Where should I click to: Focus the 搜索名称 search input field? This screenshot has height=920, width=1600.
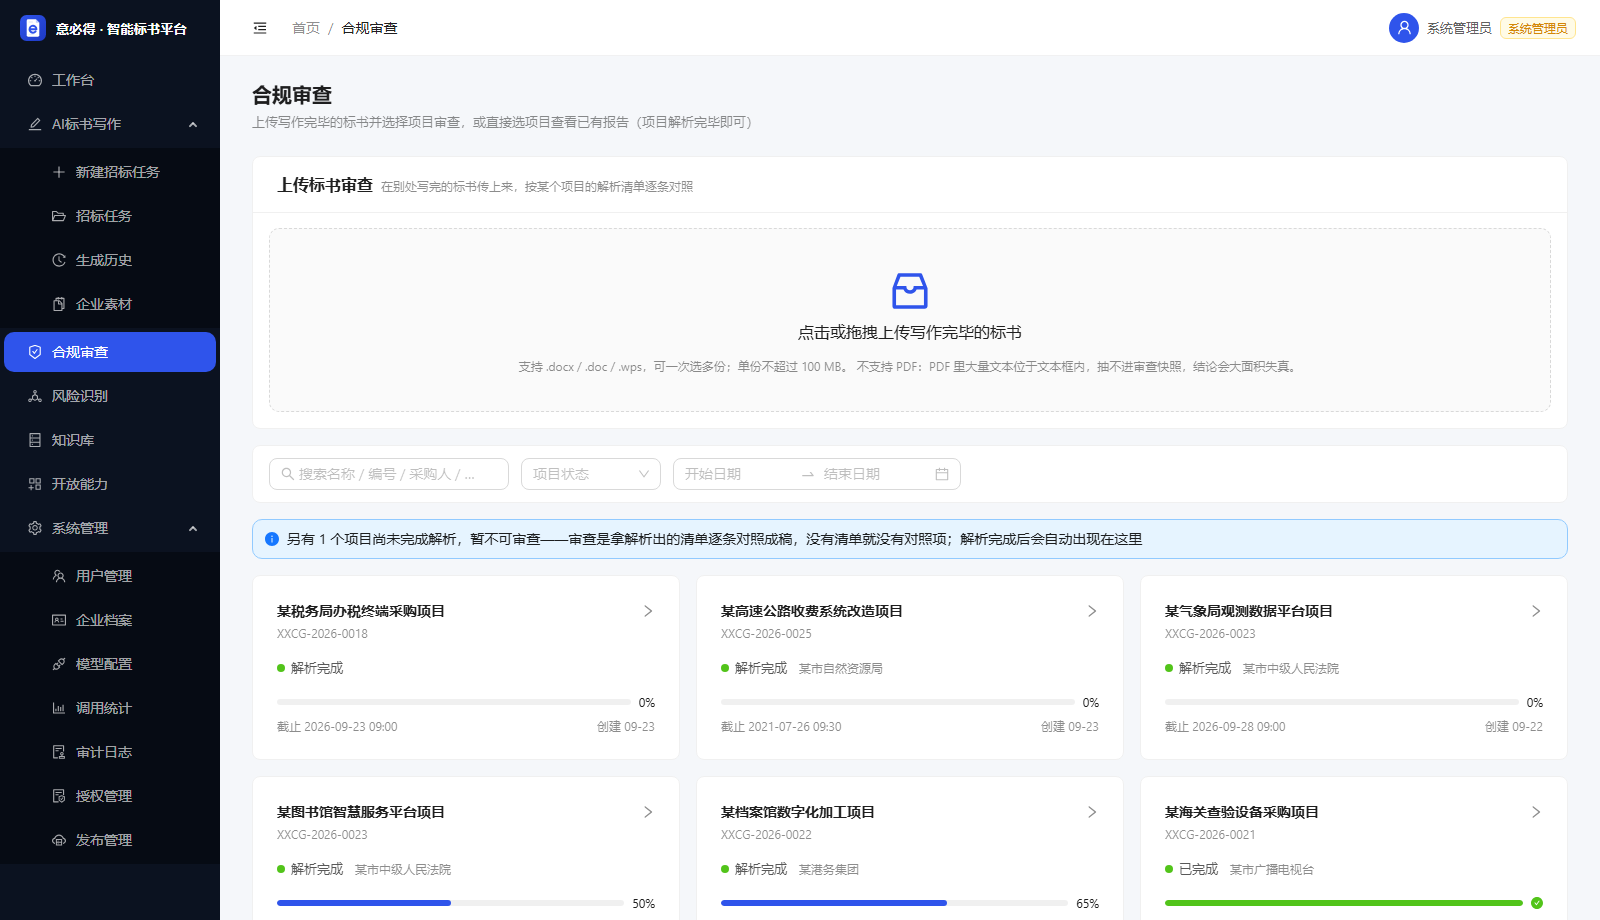(x=389, y=474)
